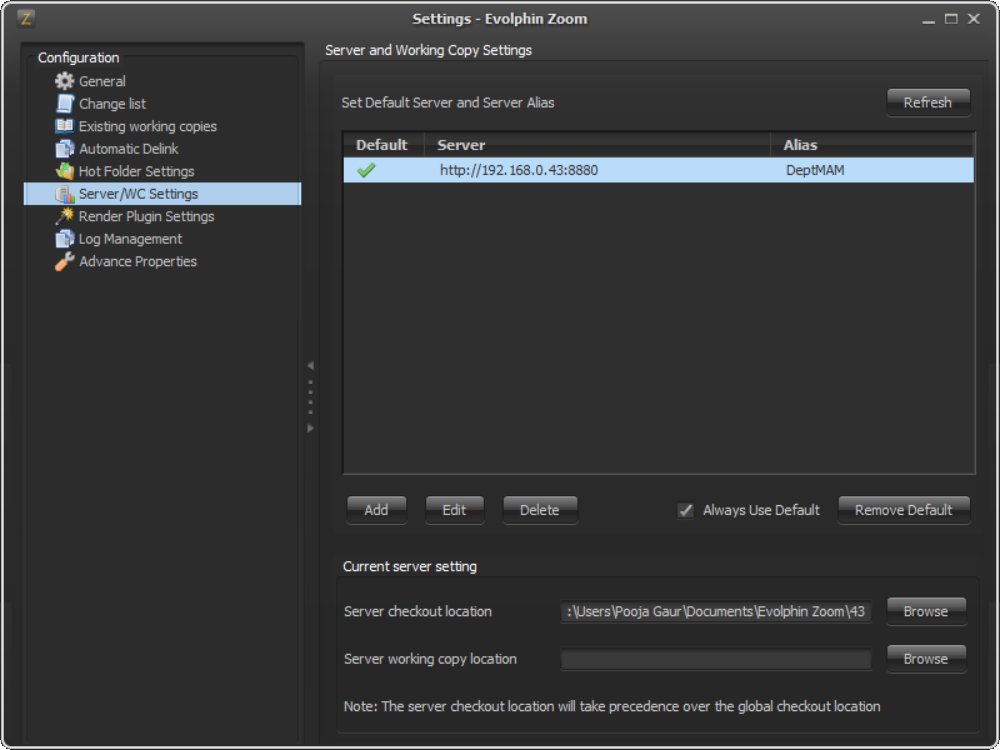Sort by the Server column header

pyautogui.click(x=597, y=145)
